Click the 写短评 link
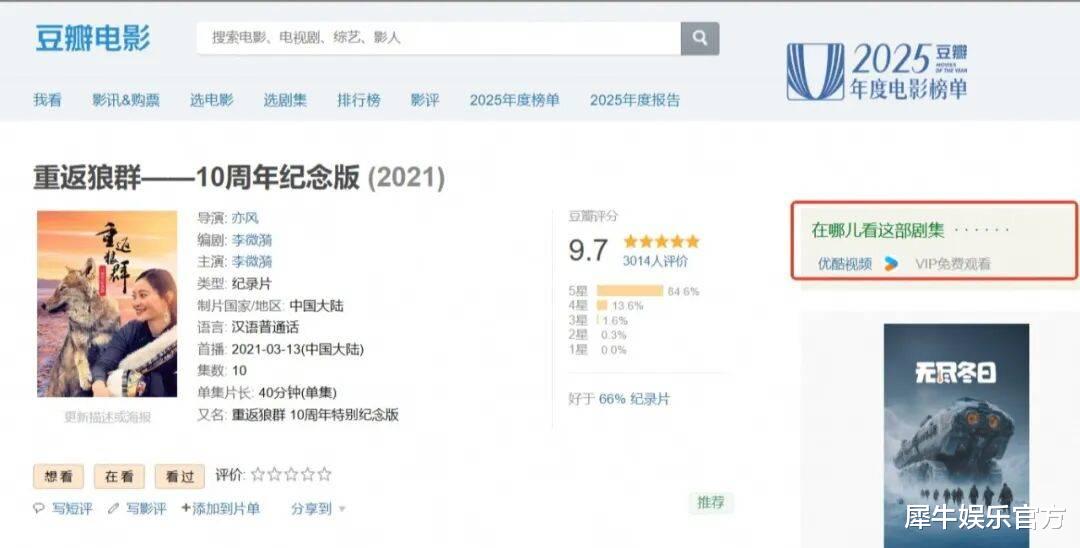The width and height of the screenshot is (1080, 548). click(x=72, y=509)
